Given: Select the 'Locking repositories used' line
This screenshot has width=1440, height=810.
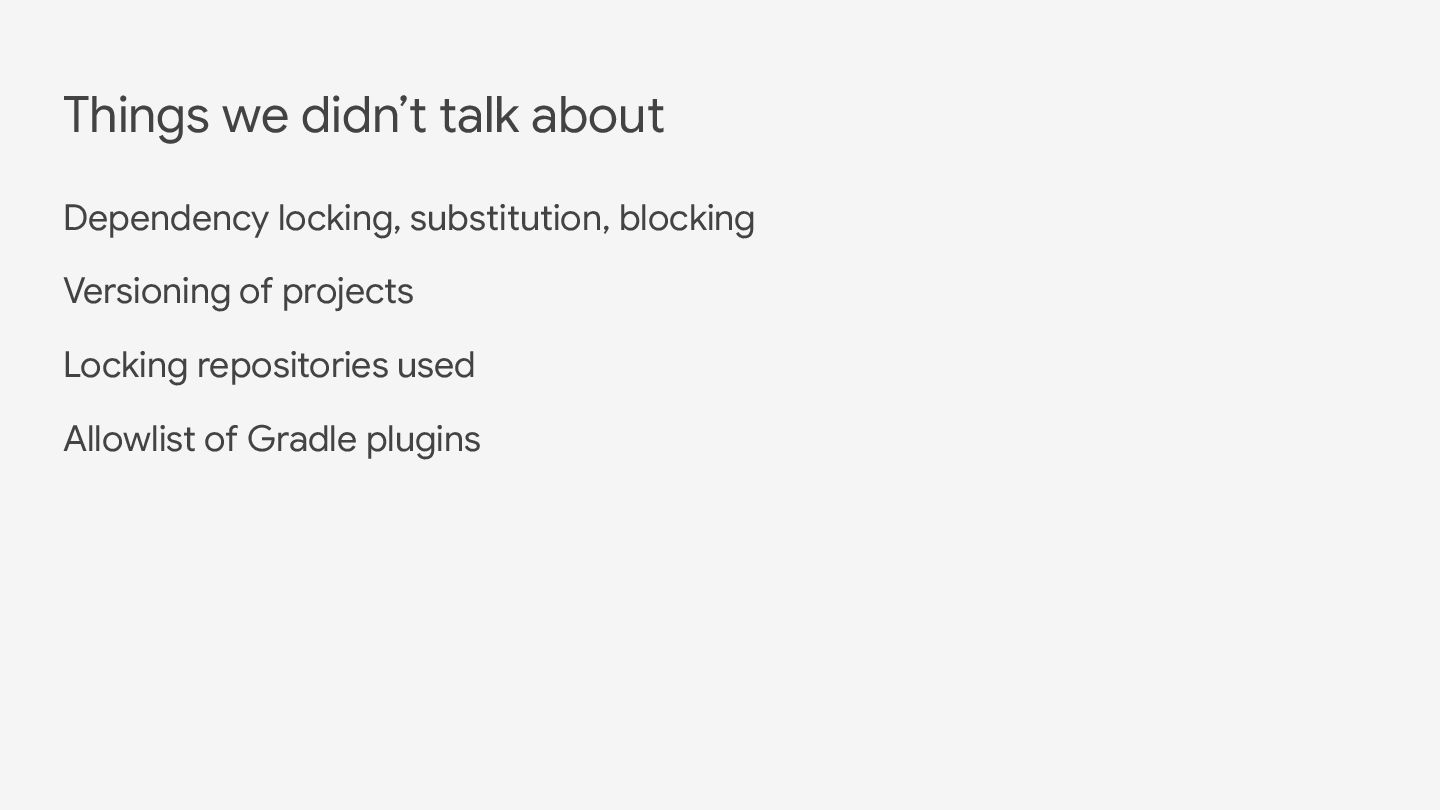Looking at the screenshot, I should coord(269,366).
